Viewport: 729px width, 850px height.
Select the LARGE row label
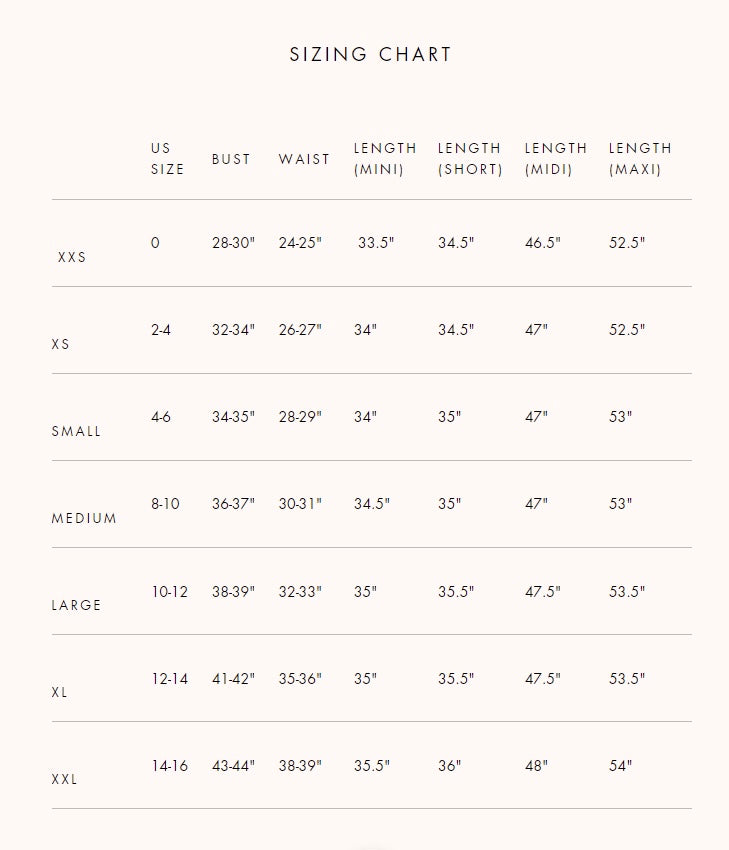point(76,605)
